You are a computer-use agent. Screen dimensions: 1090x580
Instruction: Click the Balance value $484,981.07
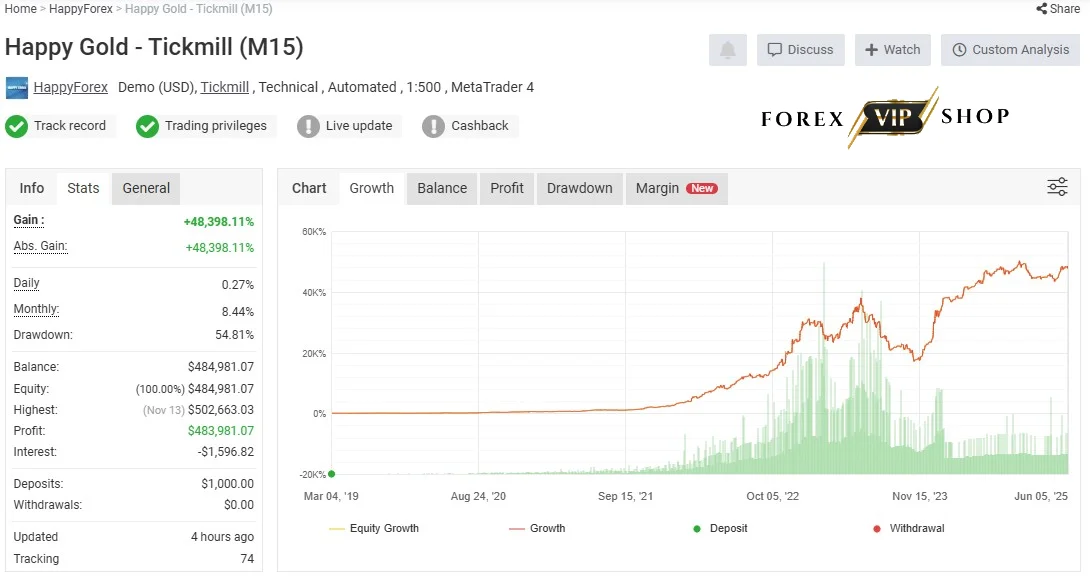[x=221, y=367]
